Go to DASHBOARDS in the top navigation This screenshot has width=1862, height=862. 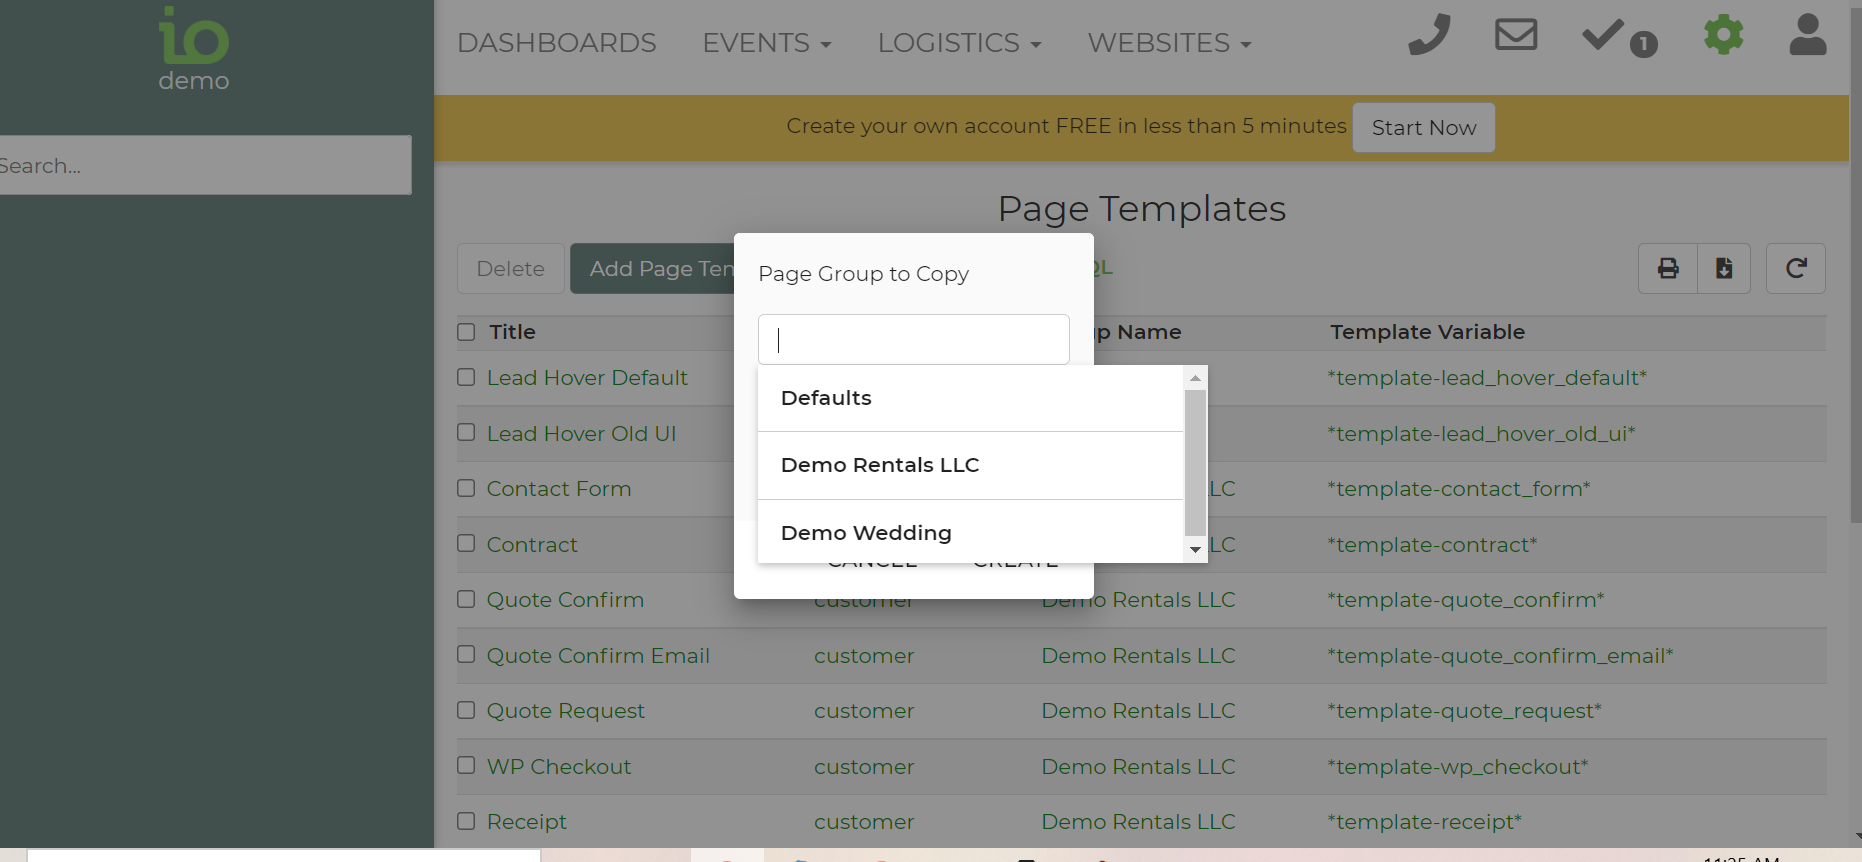[556, 43]
